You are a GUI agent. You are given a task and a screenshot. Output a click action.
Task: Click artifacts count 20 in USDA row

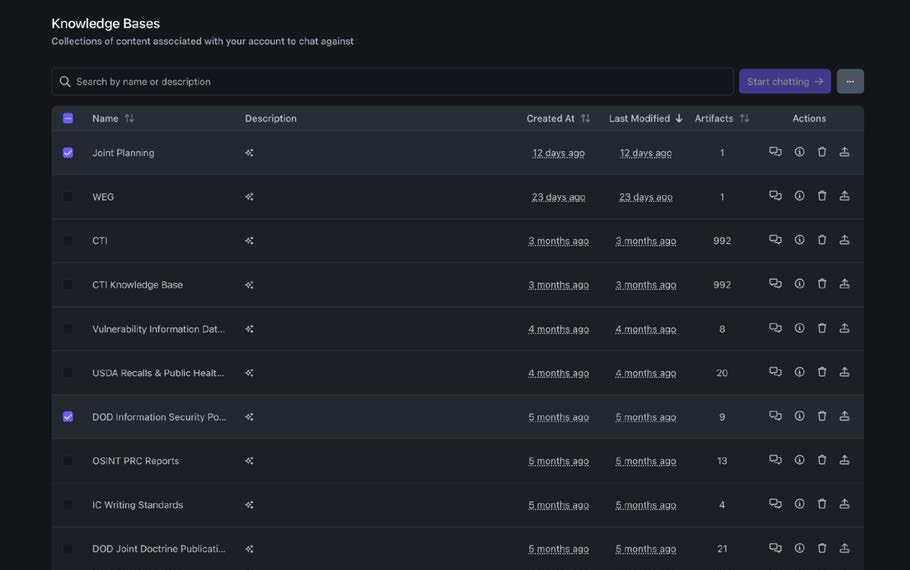click(x=722, y=373)
